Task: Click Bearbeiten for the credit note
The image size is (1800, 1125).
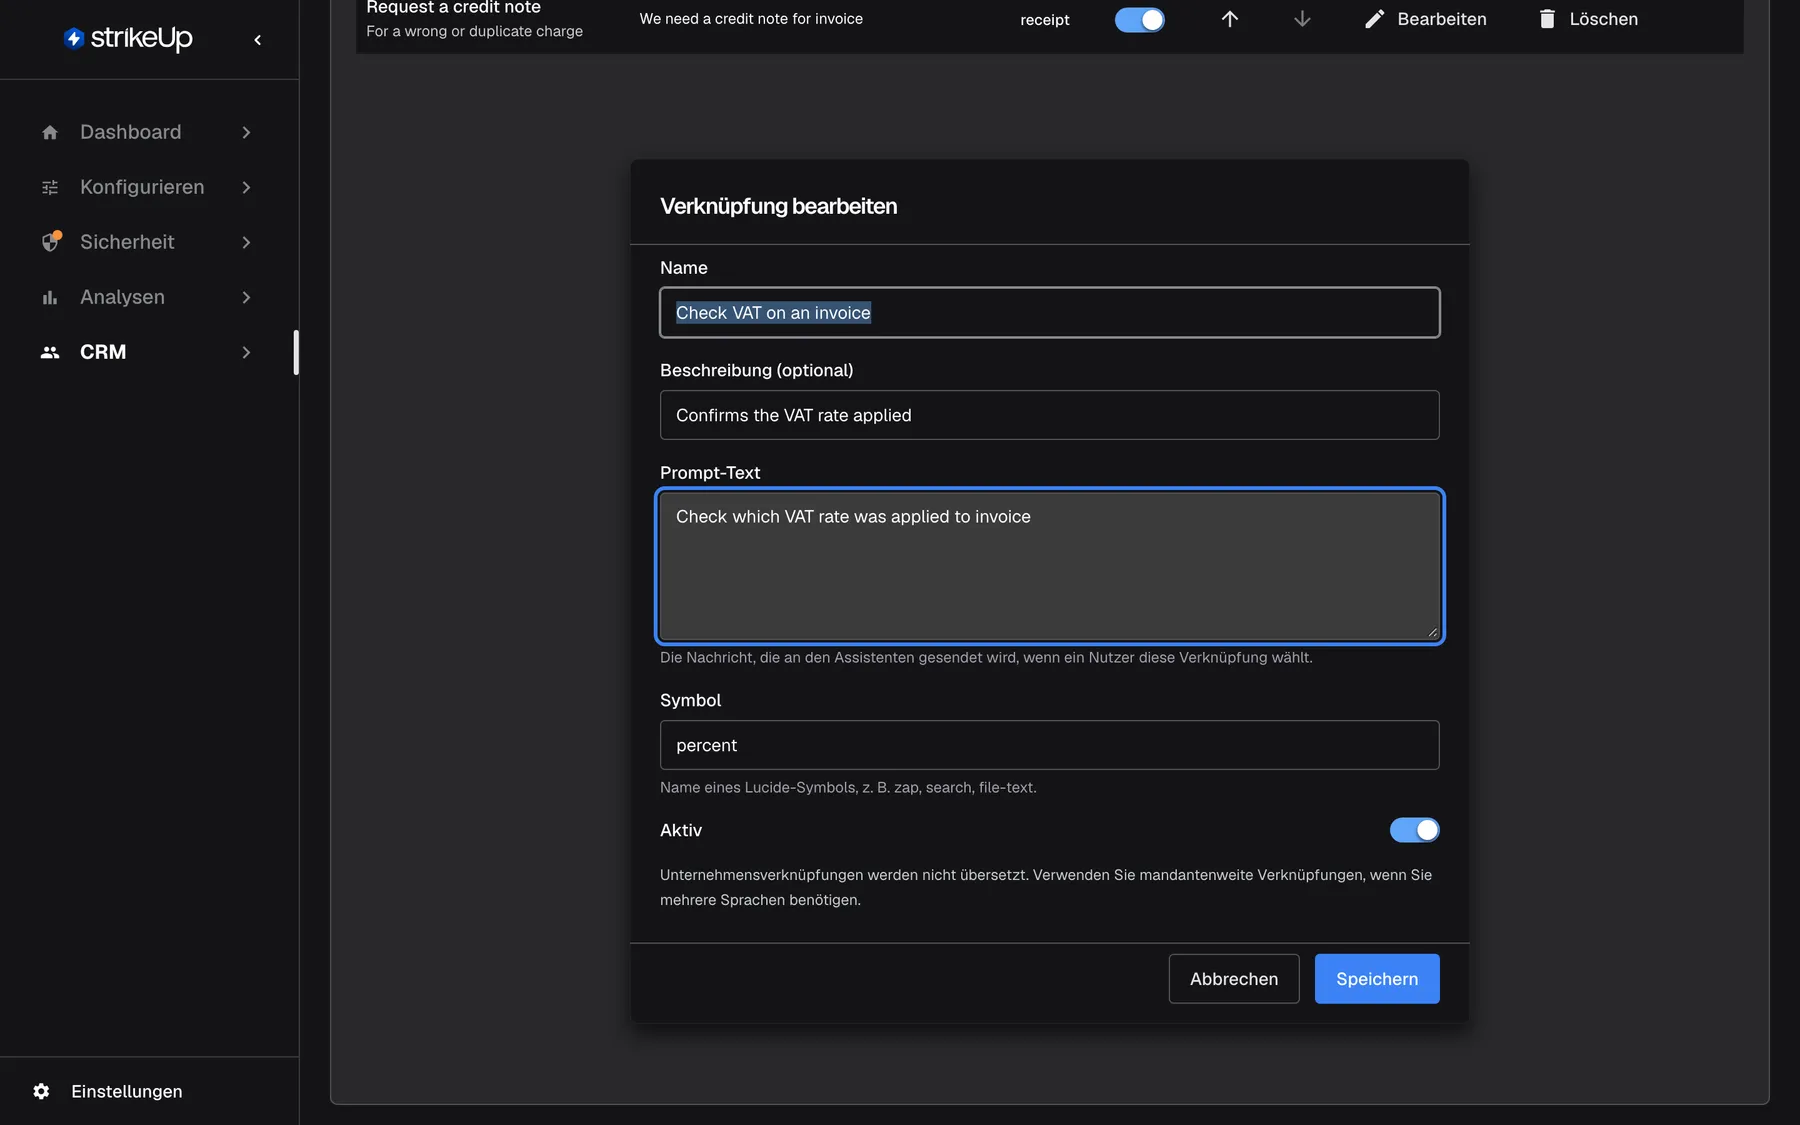Action: 1426,19
